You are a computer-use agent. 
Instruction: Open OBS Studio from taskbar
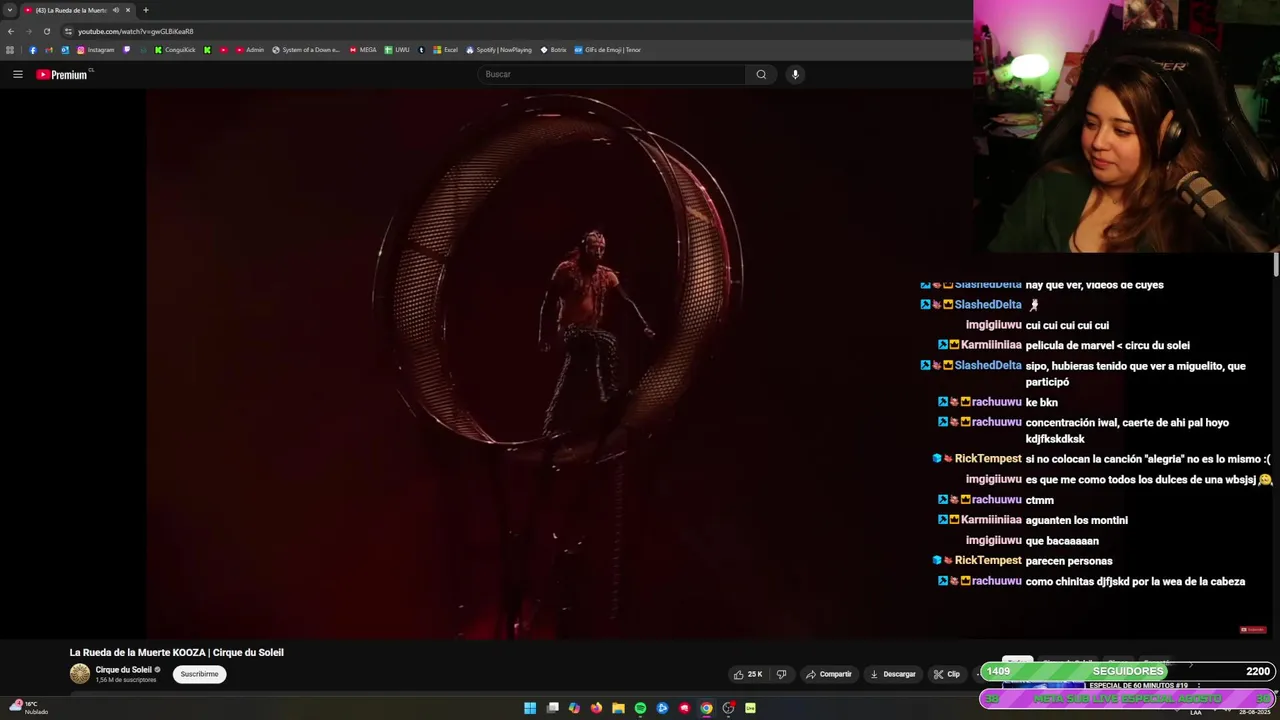click(x=728, y=708)
